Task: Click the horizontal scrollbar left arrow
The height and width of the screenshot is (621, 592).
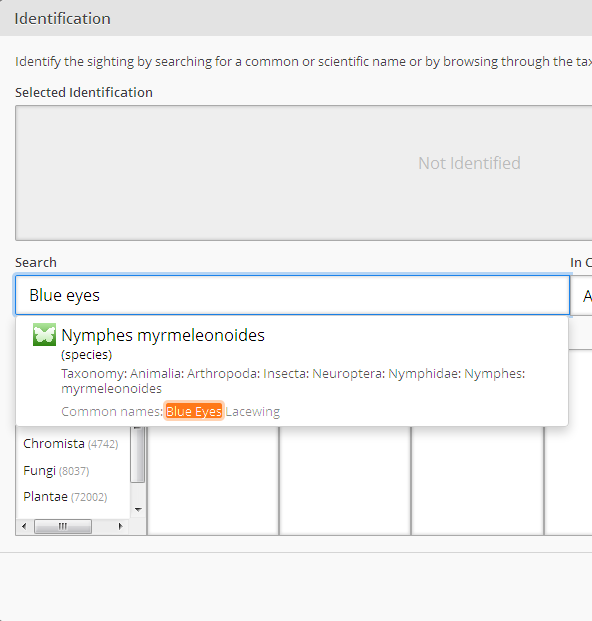Action: coord(24,526)
